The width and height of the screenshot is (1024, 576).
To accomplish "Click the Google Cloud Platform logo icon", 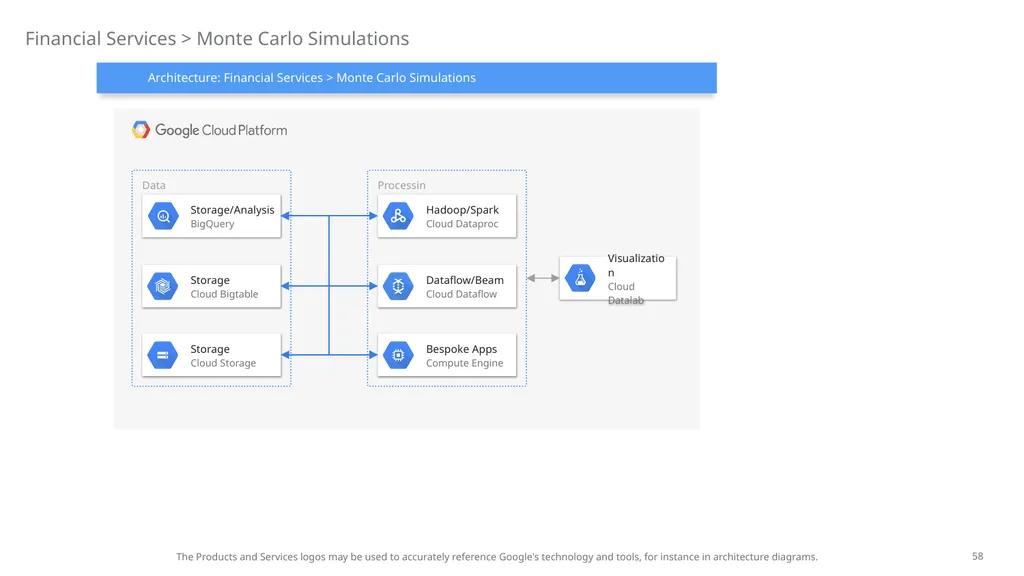I will [140, 130].
